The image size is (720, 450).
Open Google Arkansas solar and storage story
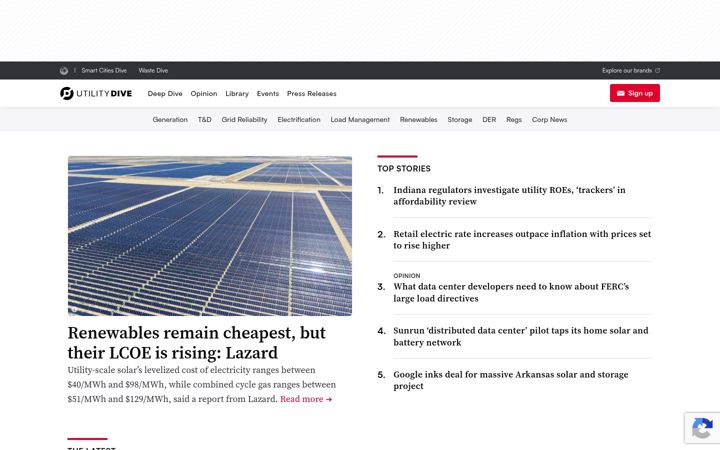point(511,380)
